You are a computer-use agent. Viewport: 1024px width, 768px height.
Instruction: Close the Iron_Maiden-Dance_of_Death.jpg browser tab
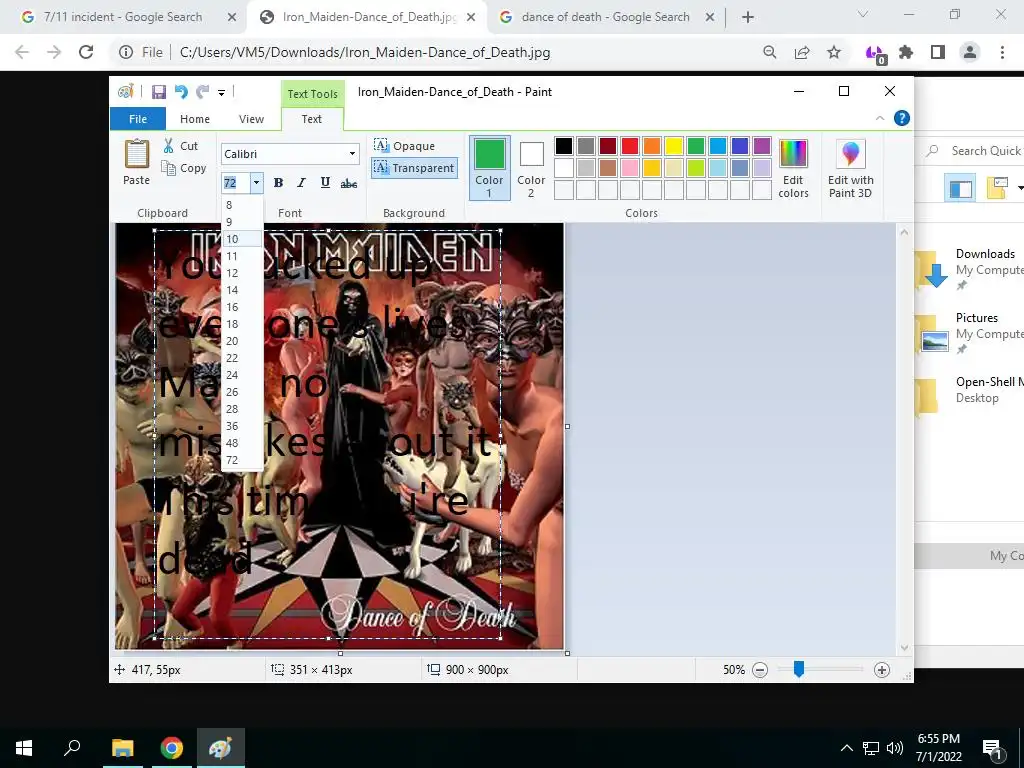click(x=471, y=18)
